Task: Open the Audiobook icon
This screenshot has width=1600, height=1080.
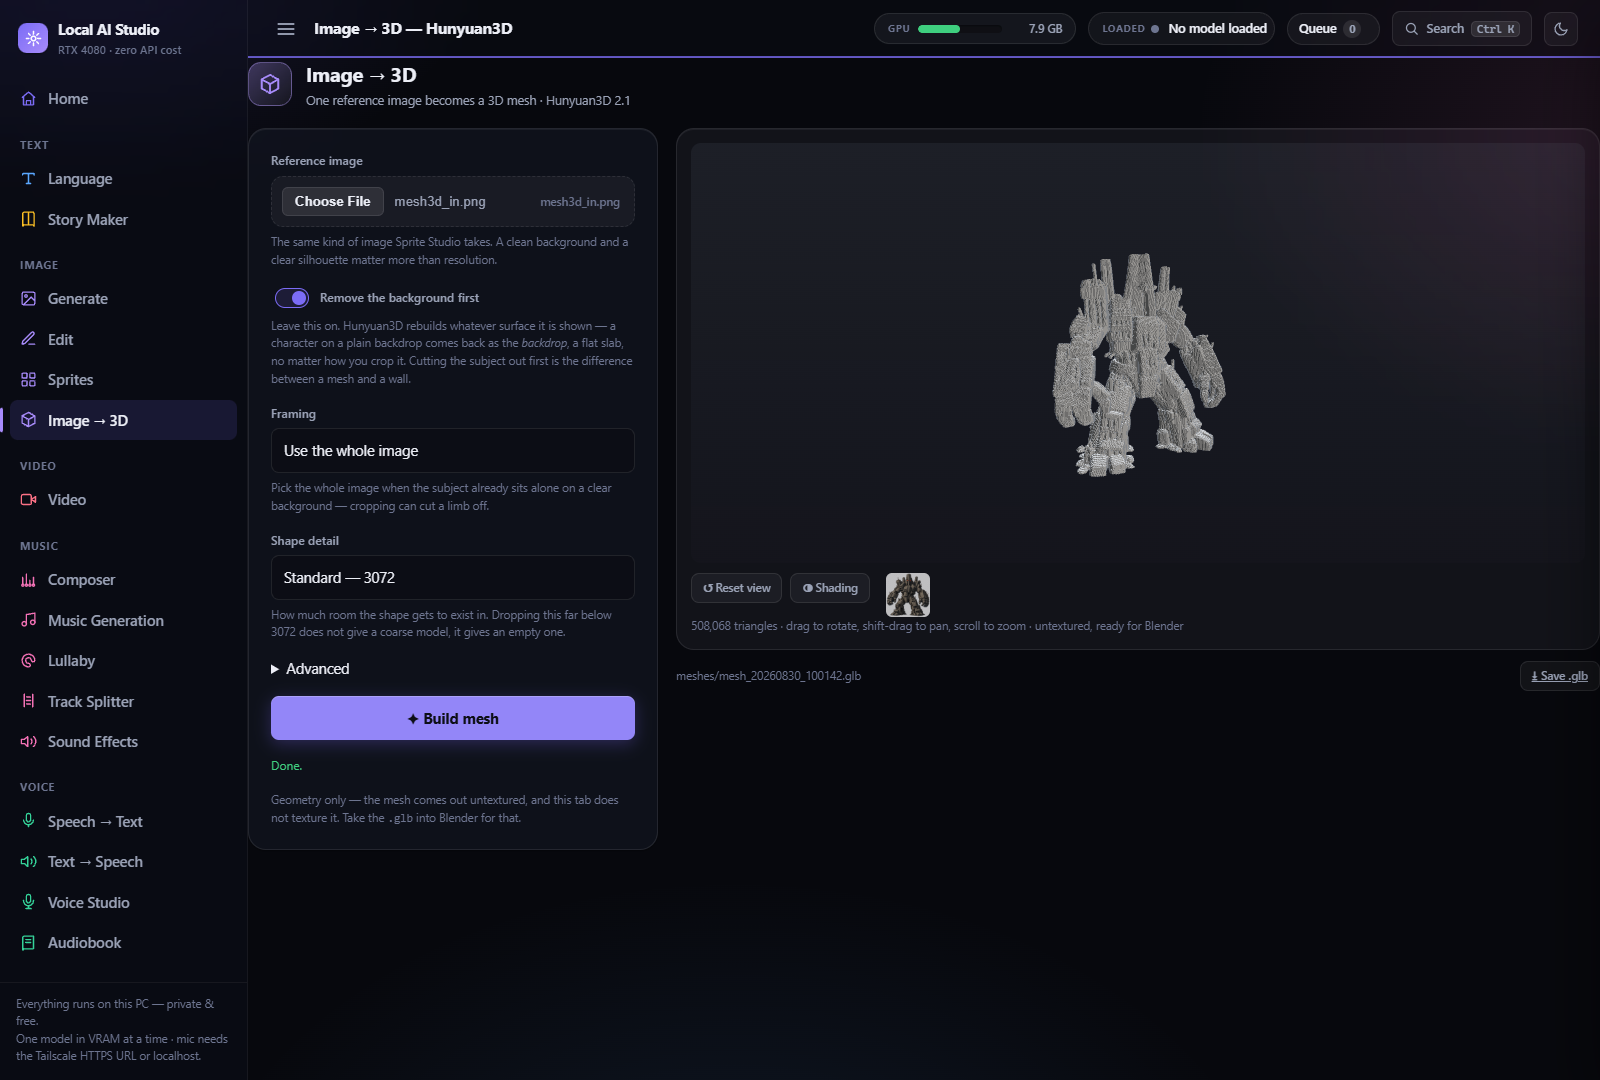Action: [28, 943]
